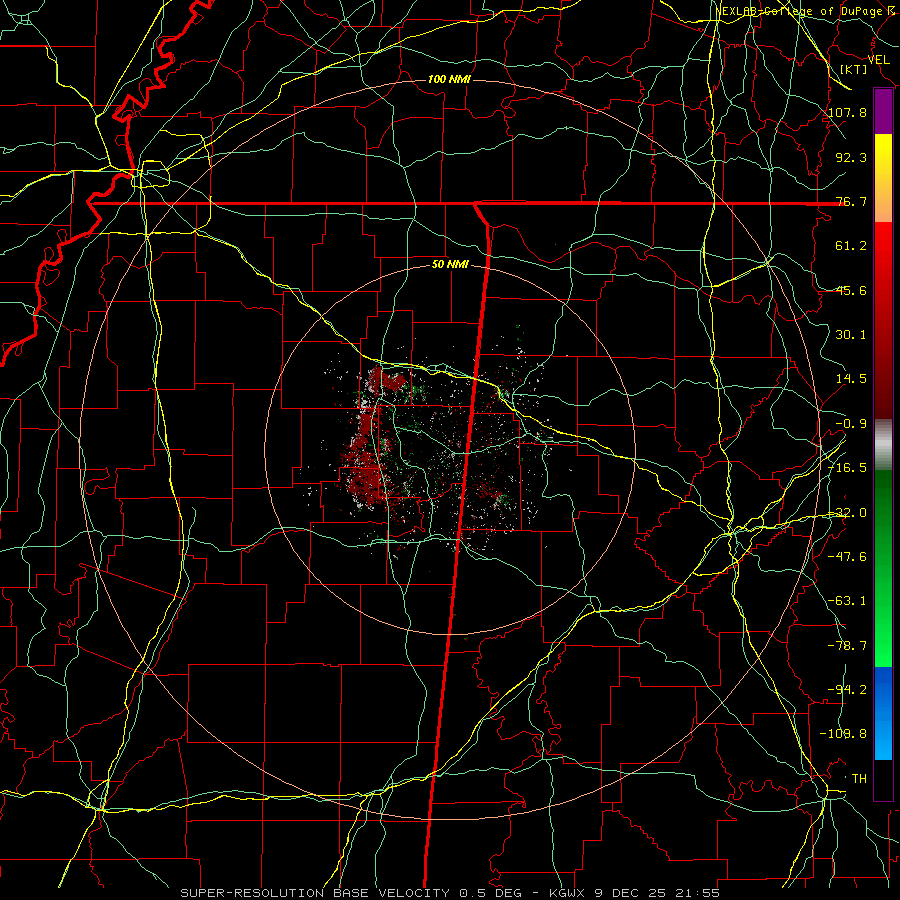Click the 107.8 value on velocity scale
900x900 pixels.
[x=848, y=112]
